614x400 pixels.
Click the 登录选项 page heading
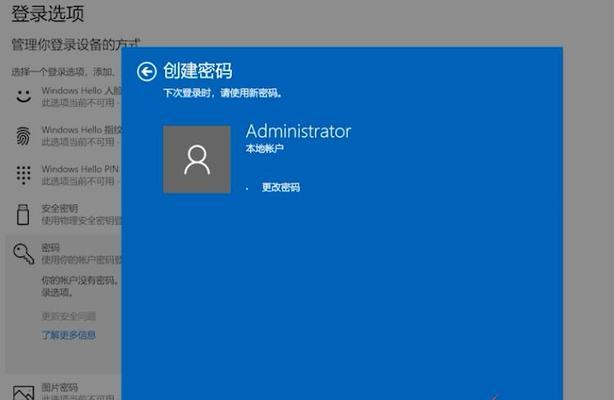coord(47,13)
